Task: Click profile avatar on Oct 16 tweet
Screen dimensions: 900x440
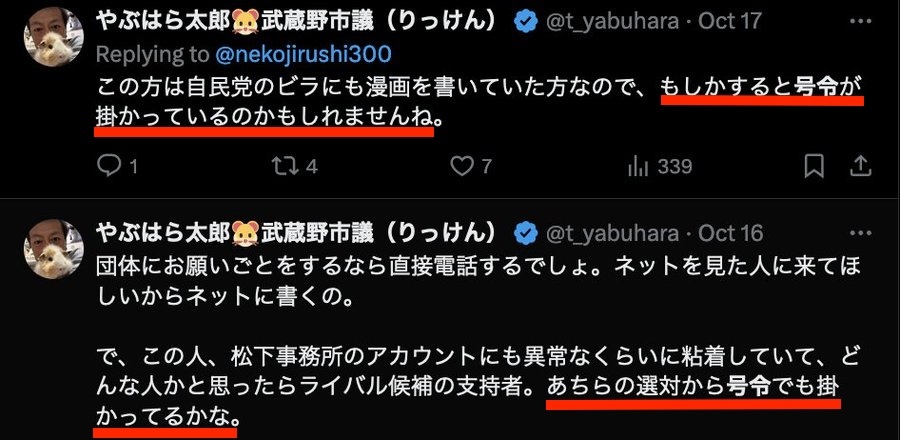Action: (x=53, y=248)
